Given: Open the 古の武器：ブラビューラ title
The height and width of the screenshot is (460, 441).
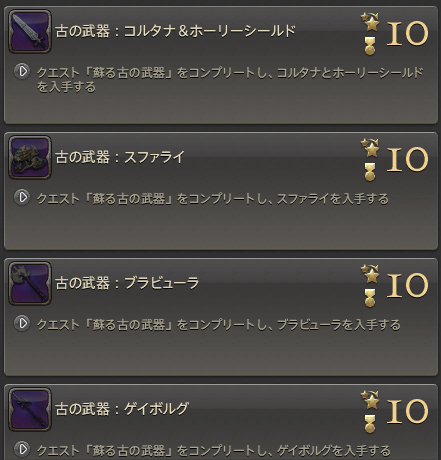Looking at the screenshot, I should coord(127,283).
